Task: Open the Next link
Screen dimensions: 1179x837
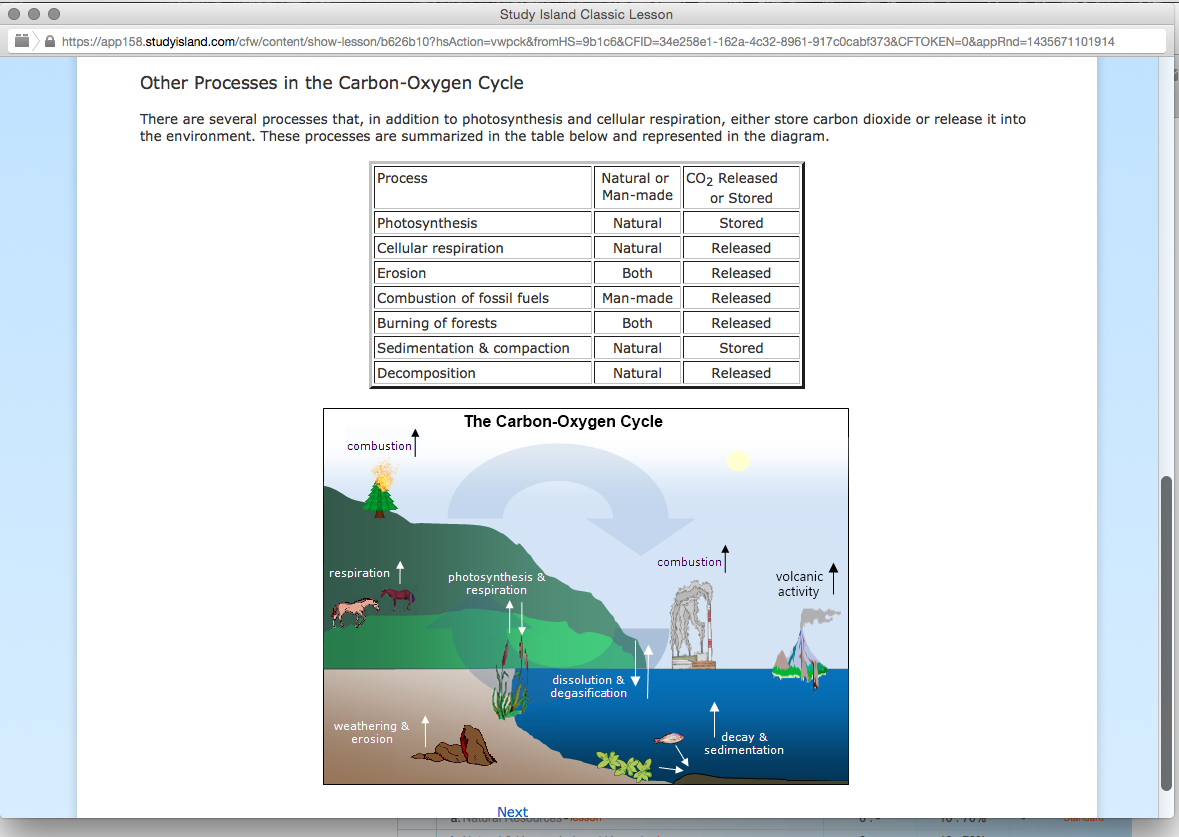Action: pos(512,812)
